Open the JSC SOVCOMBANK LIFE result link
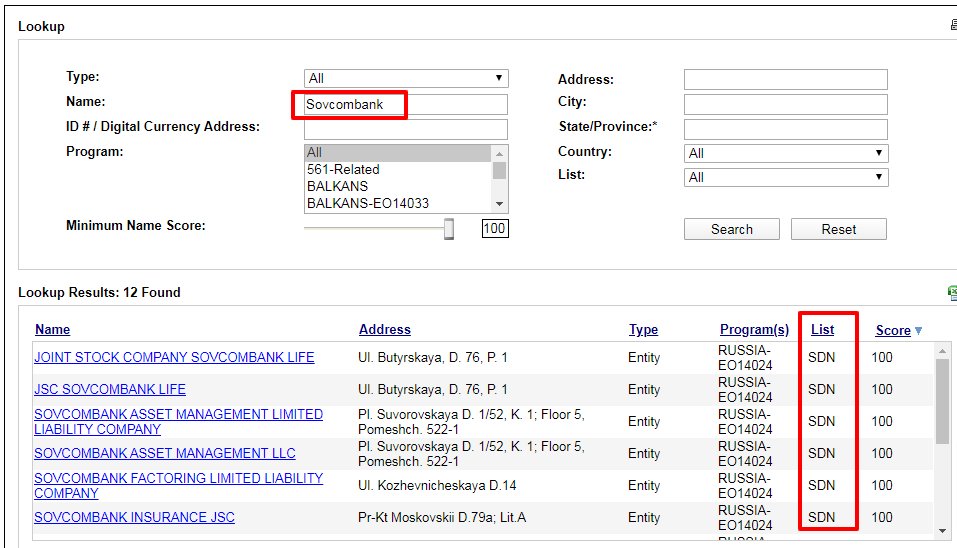This screenshot has height=548, width=957. click(x=110, y=389)
